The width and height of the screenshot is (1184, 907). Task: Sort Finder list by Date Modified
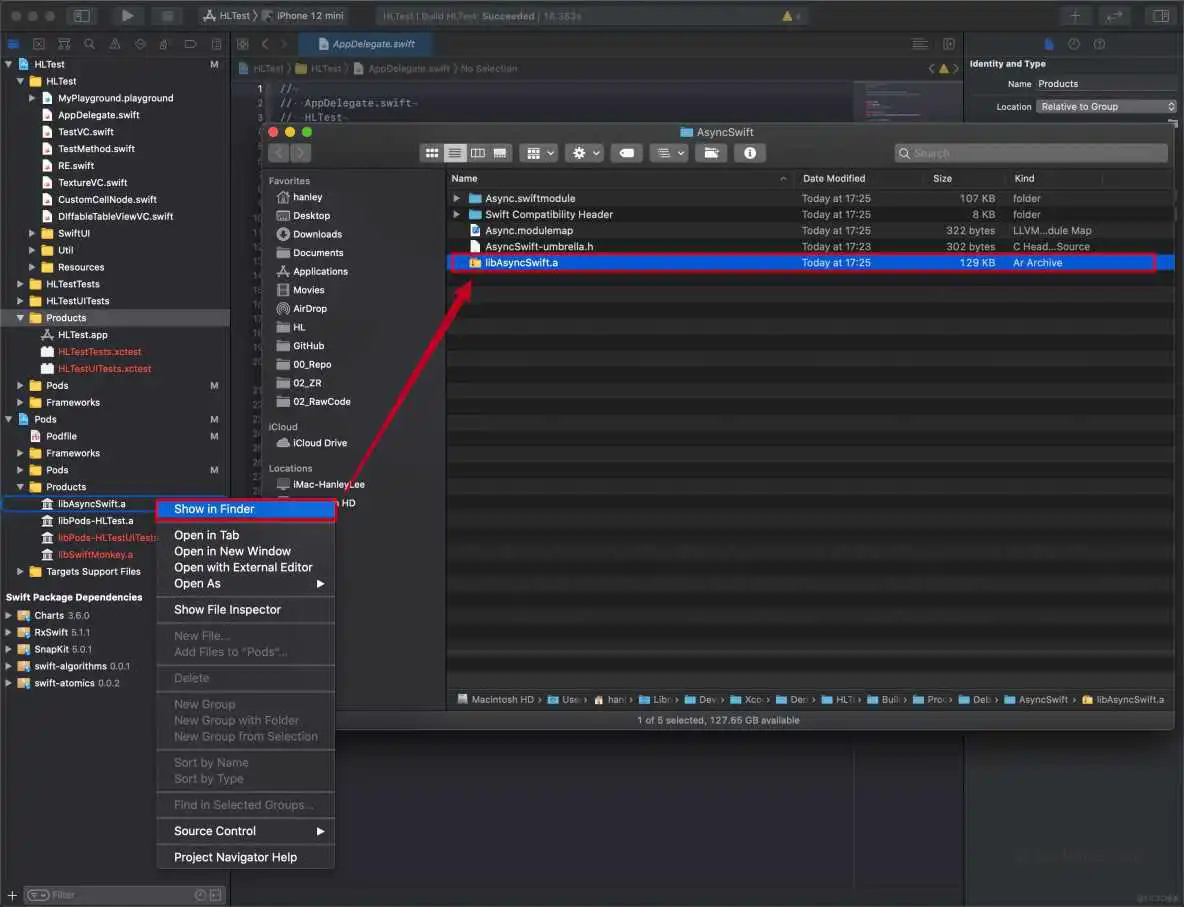(x=834, y=179)
